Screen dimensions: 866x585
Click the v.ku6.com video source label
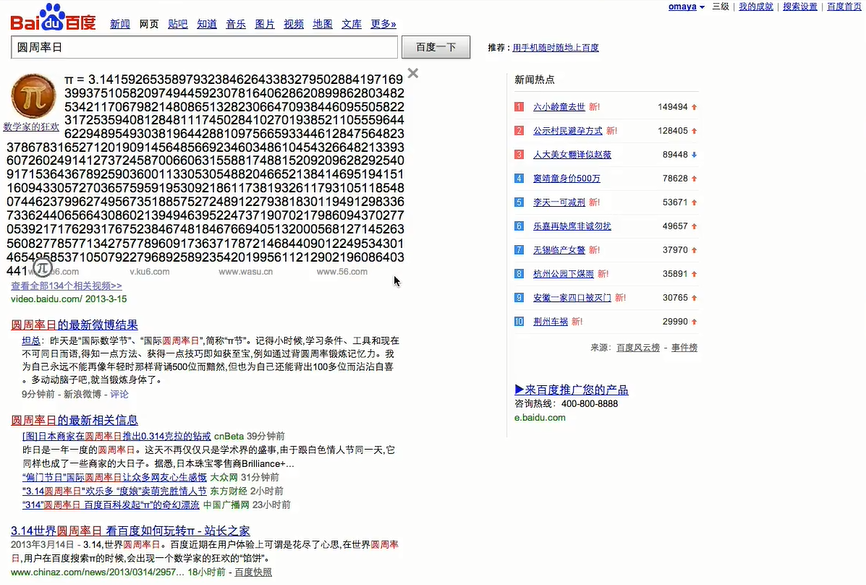[x=150, y=272]
